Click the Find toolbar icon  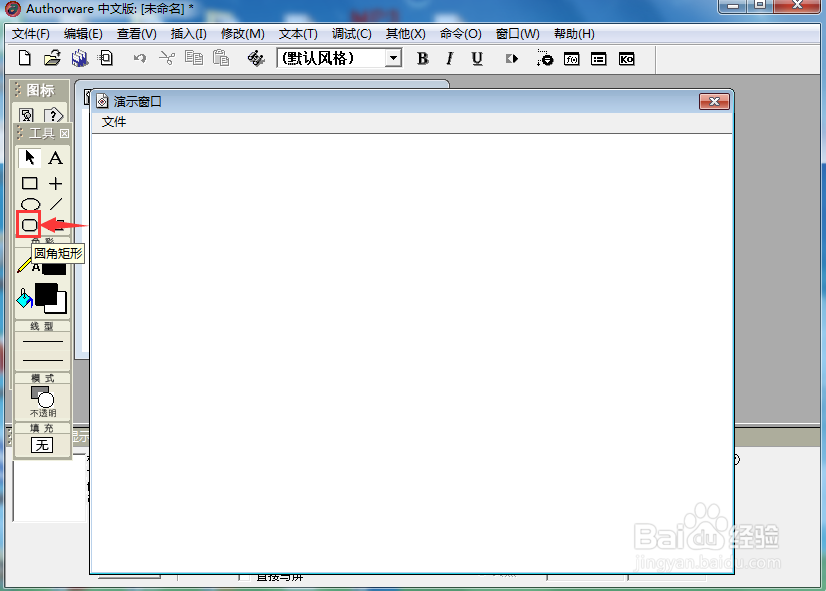point(256,58)
